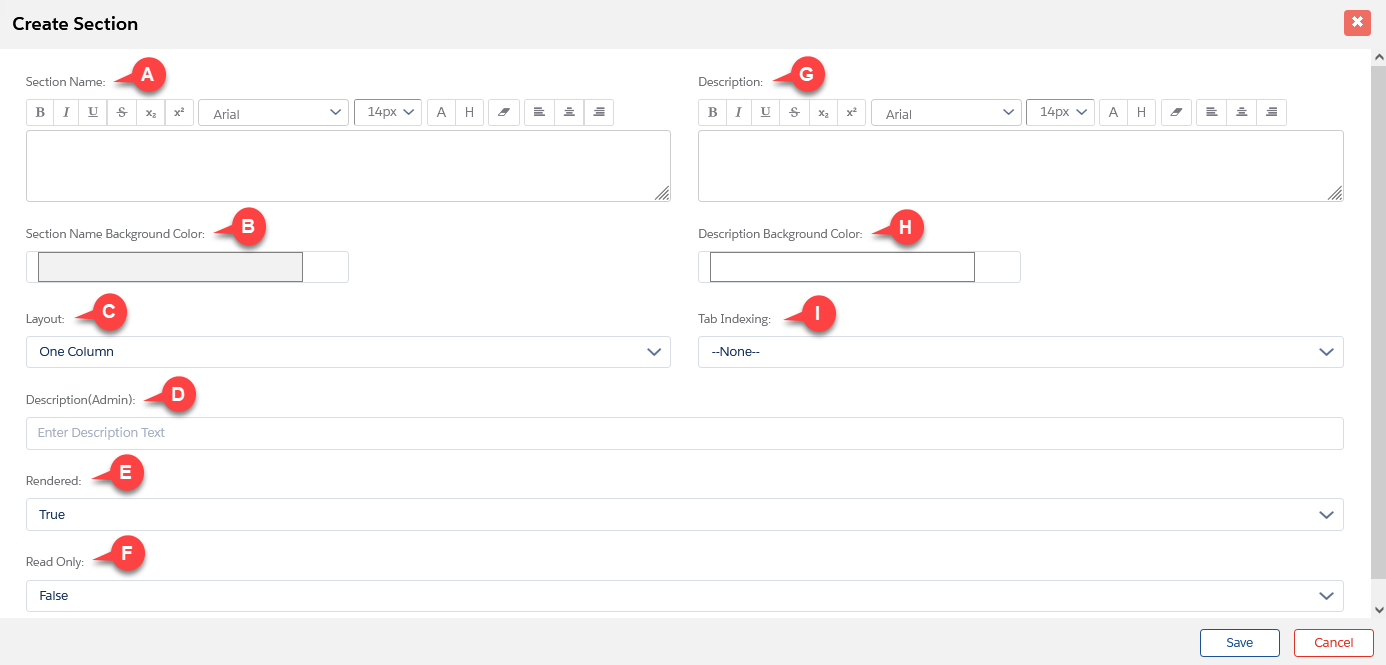Viewport: 1386px width, 665px height.
Task: Click font color 'A' in Section Name toolbar
Action: (441, 113)
